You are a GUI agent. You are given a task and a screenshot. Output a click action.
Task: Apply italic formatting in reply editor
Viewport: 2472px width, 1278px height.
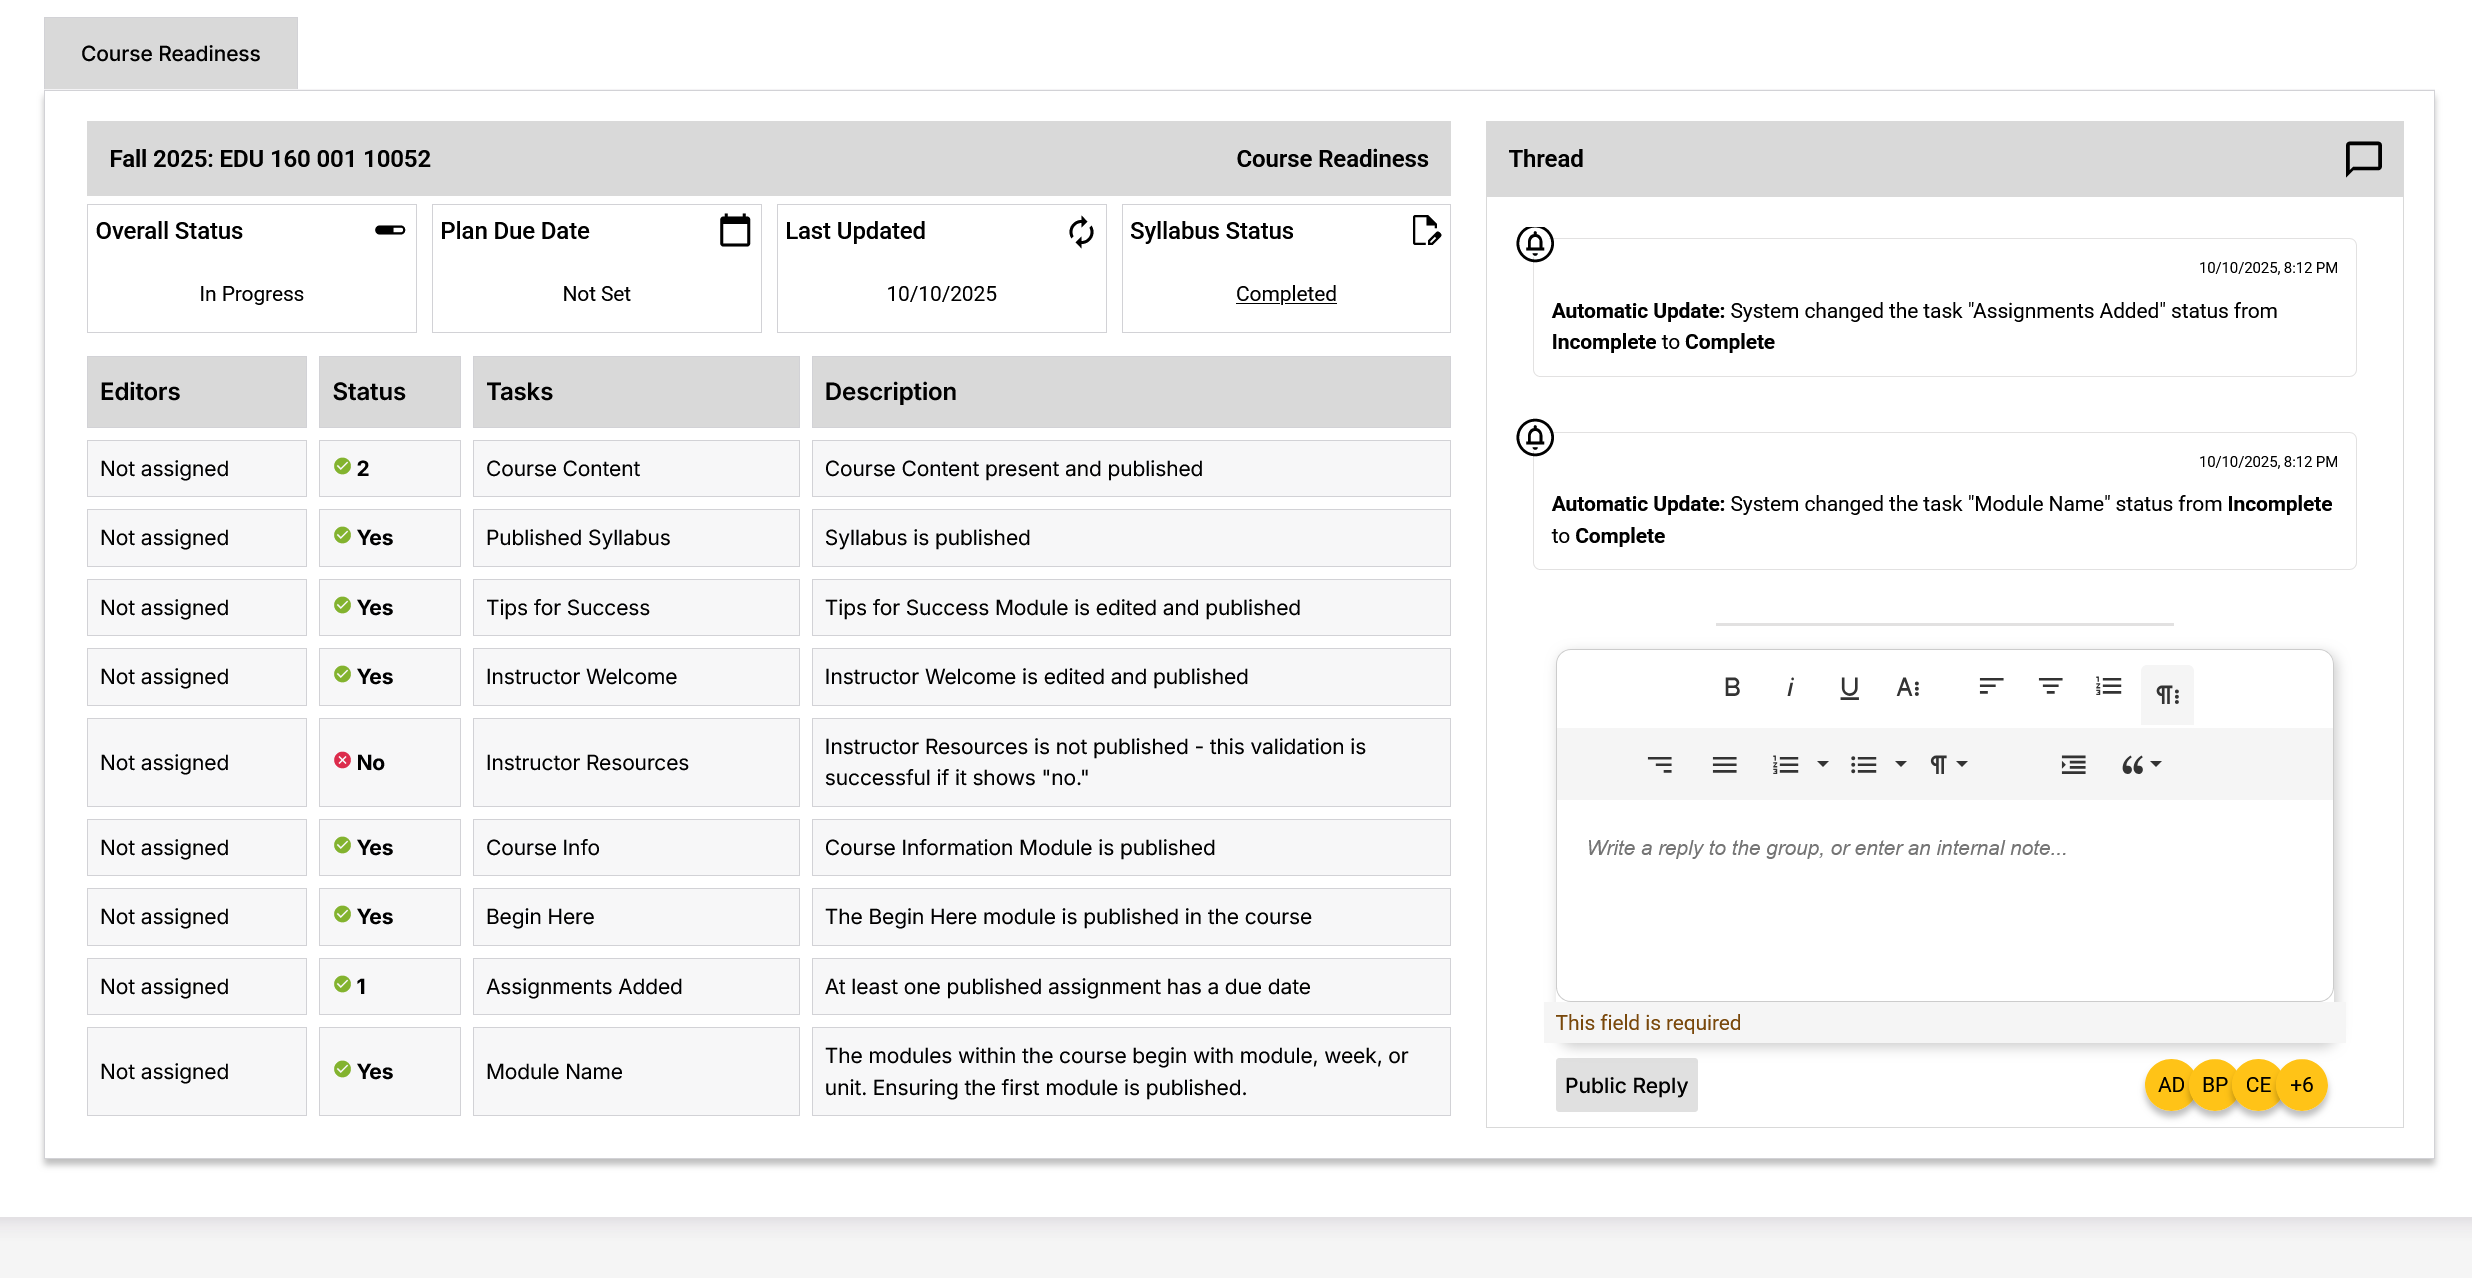click(1790, 687)
